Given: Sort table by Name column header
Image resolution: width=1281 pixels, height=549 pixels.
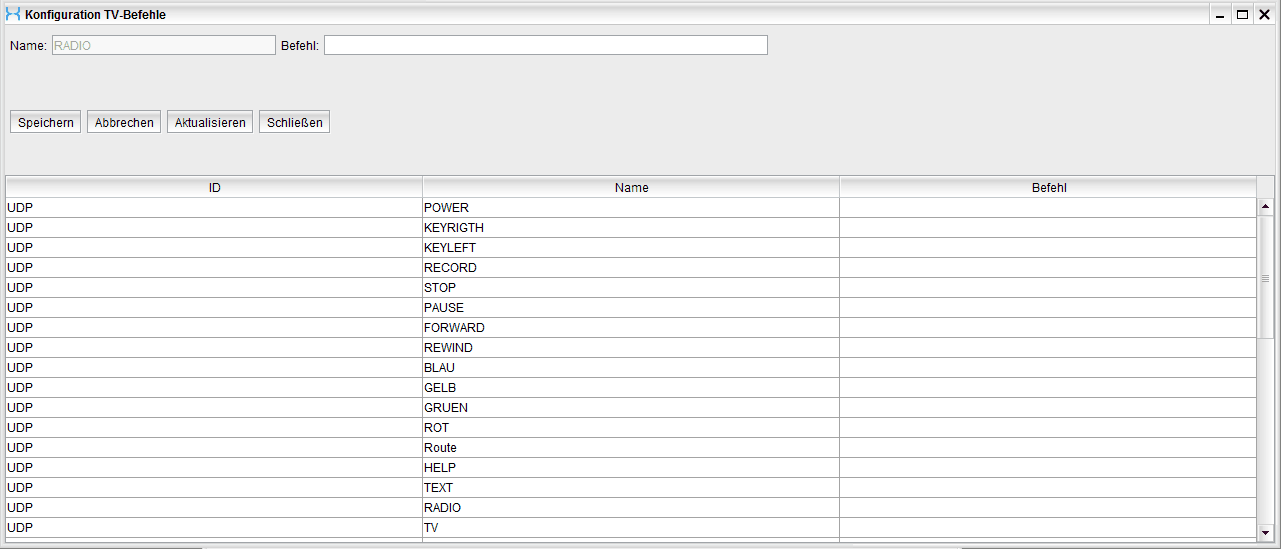Looking at the screenshot, I should click(631, 188).
